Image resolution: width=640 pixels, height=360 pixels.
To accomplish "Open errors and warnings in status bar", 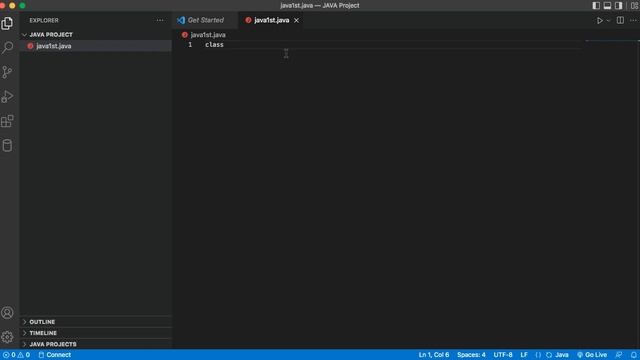I will (x=16, y=355).
